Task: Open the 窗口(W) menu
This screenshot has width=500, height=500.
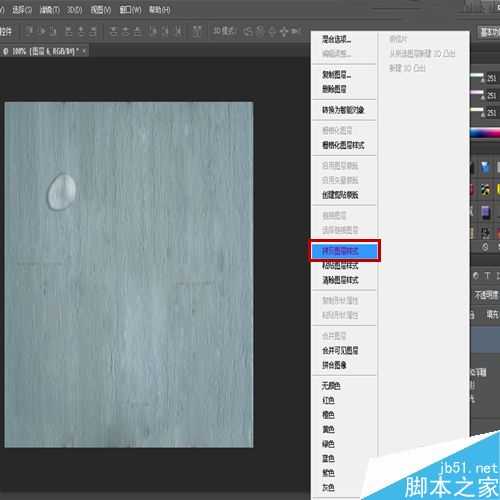Action: (130, 10)
